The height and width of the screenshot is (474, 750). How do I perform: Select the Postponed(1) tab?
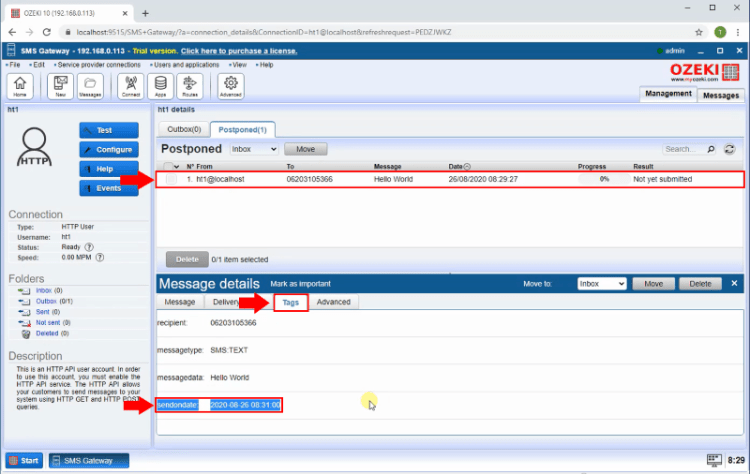tap(243, 130)
